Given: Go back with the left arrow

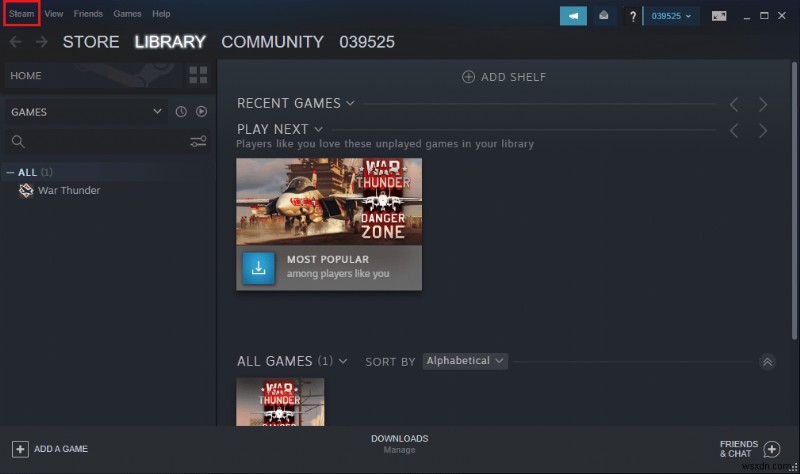Looking at the screenshot, I should 15,42.
